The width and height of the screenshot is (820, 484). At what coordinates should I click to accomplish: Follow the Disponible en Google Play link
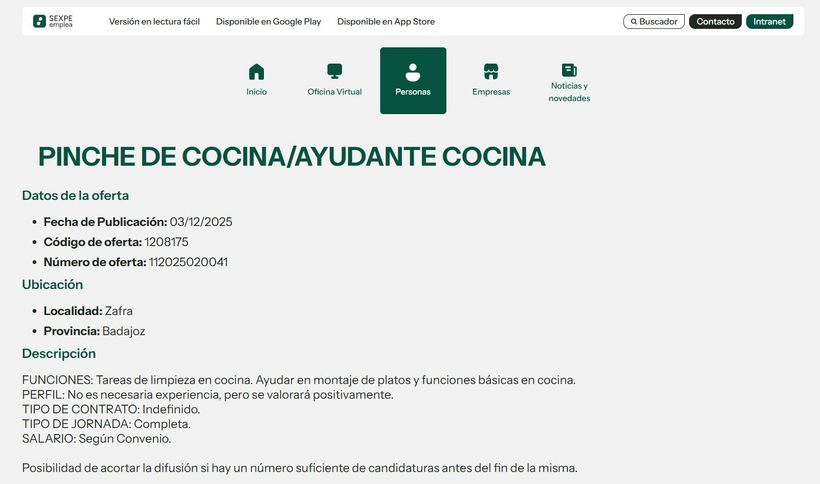[268, 21]
